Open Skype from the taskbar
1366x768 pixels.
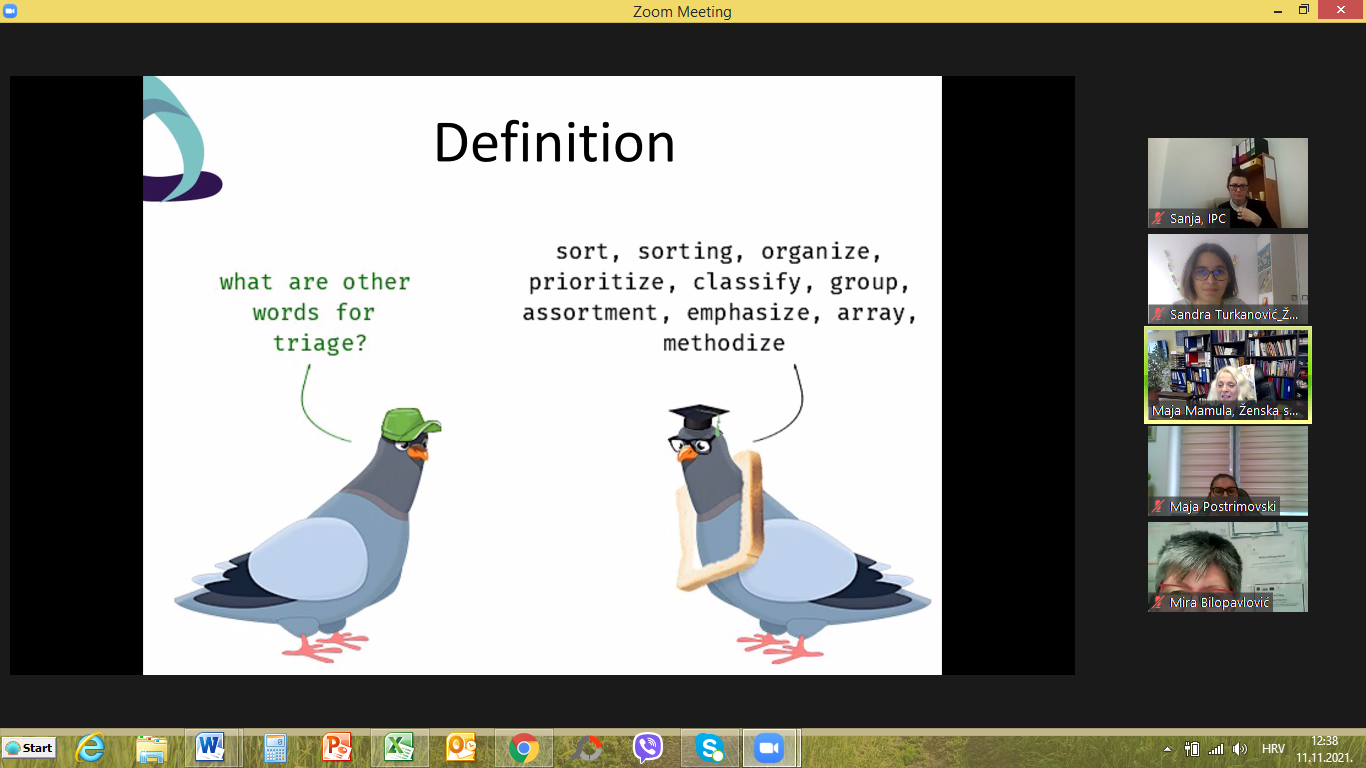710,748
